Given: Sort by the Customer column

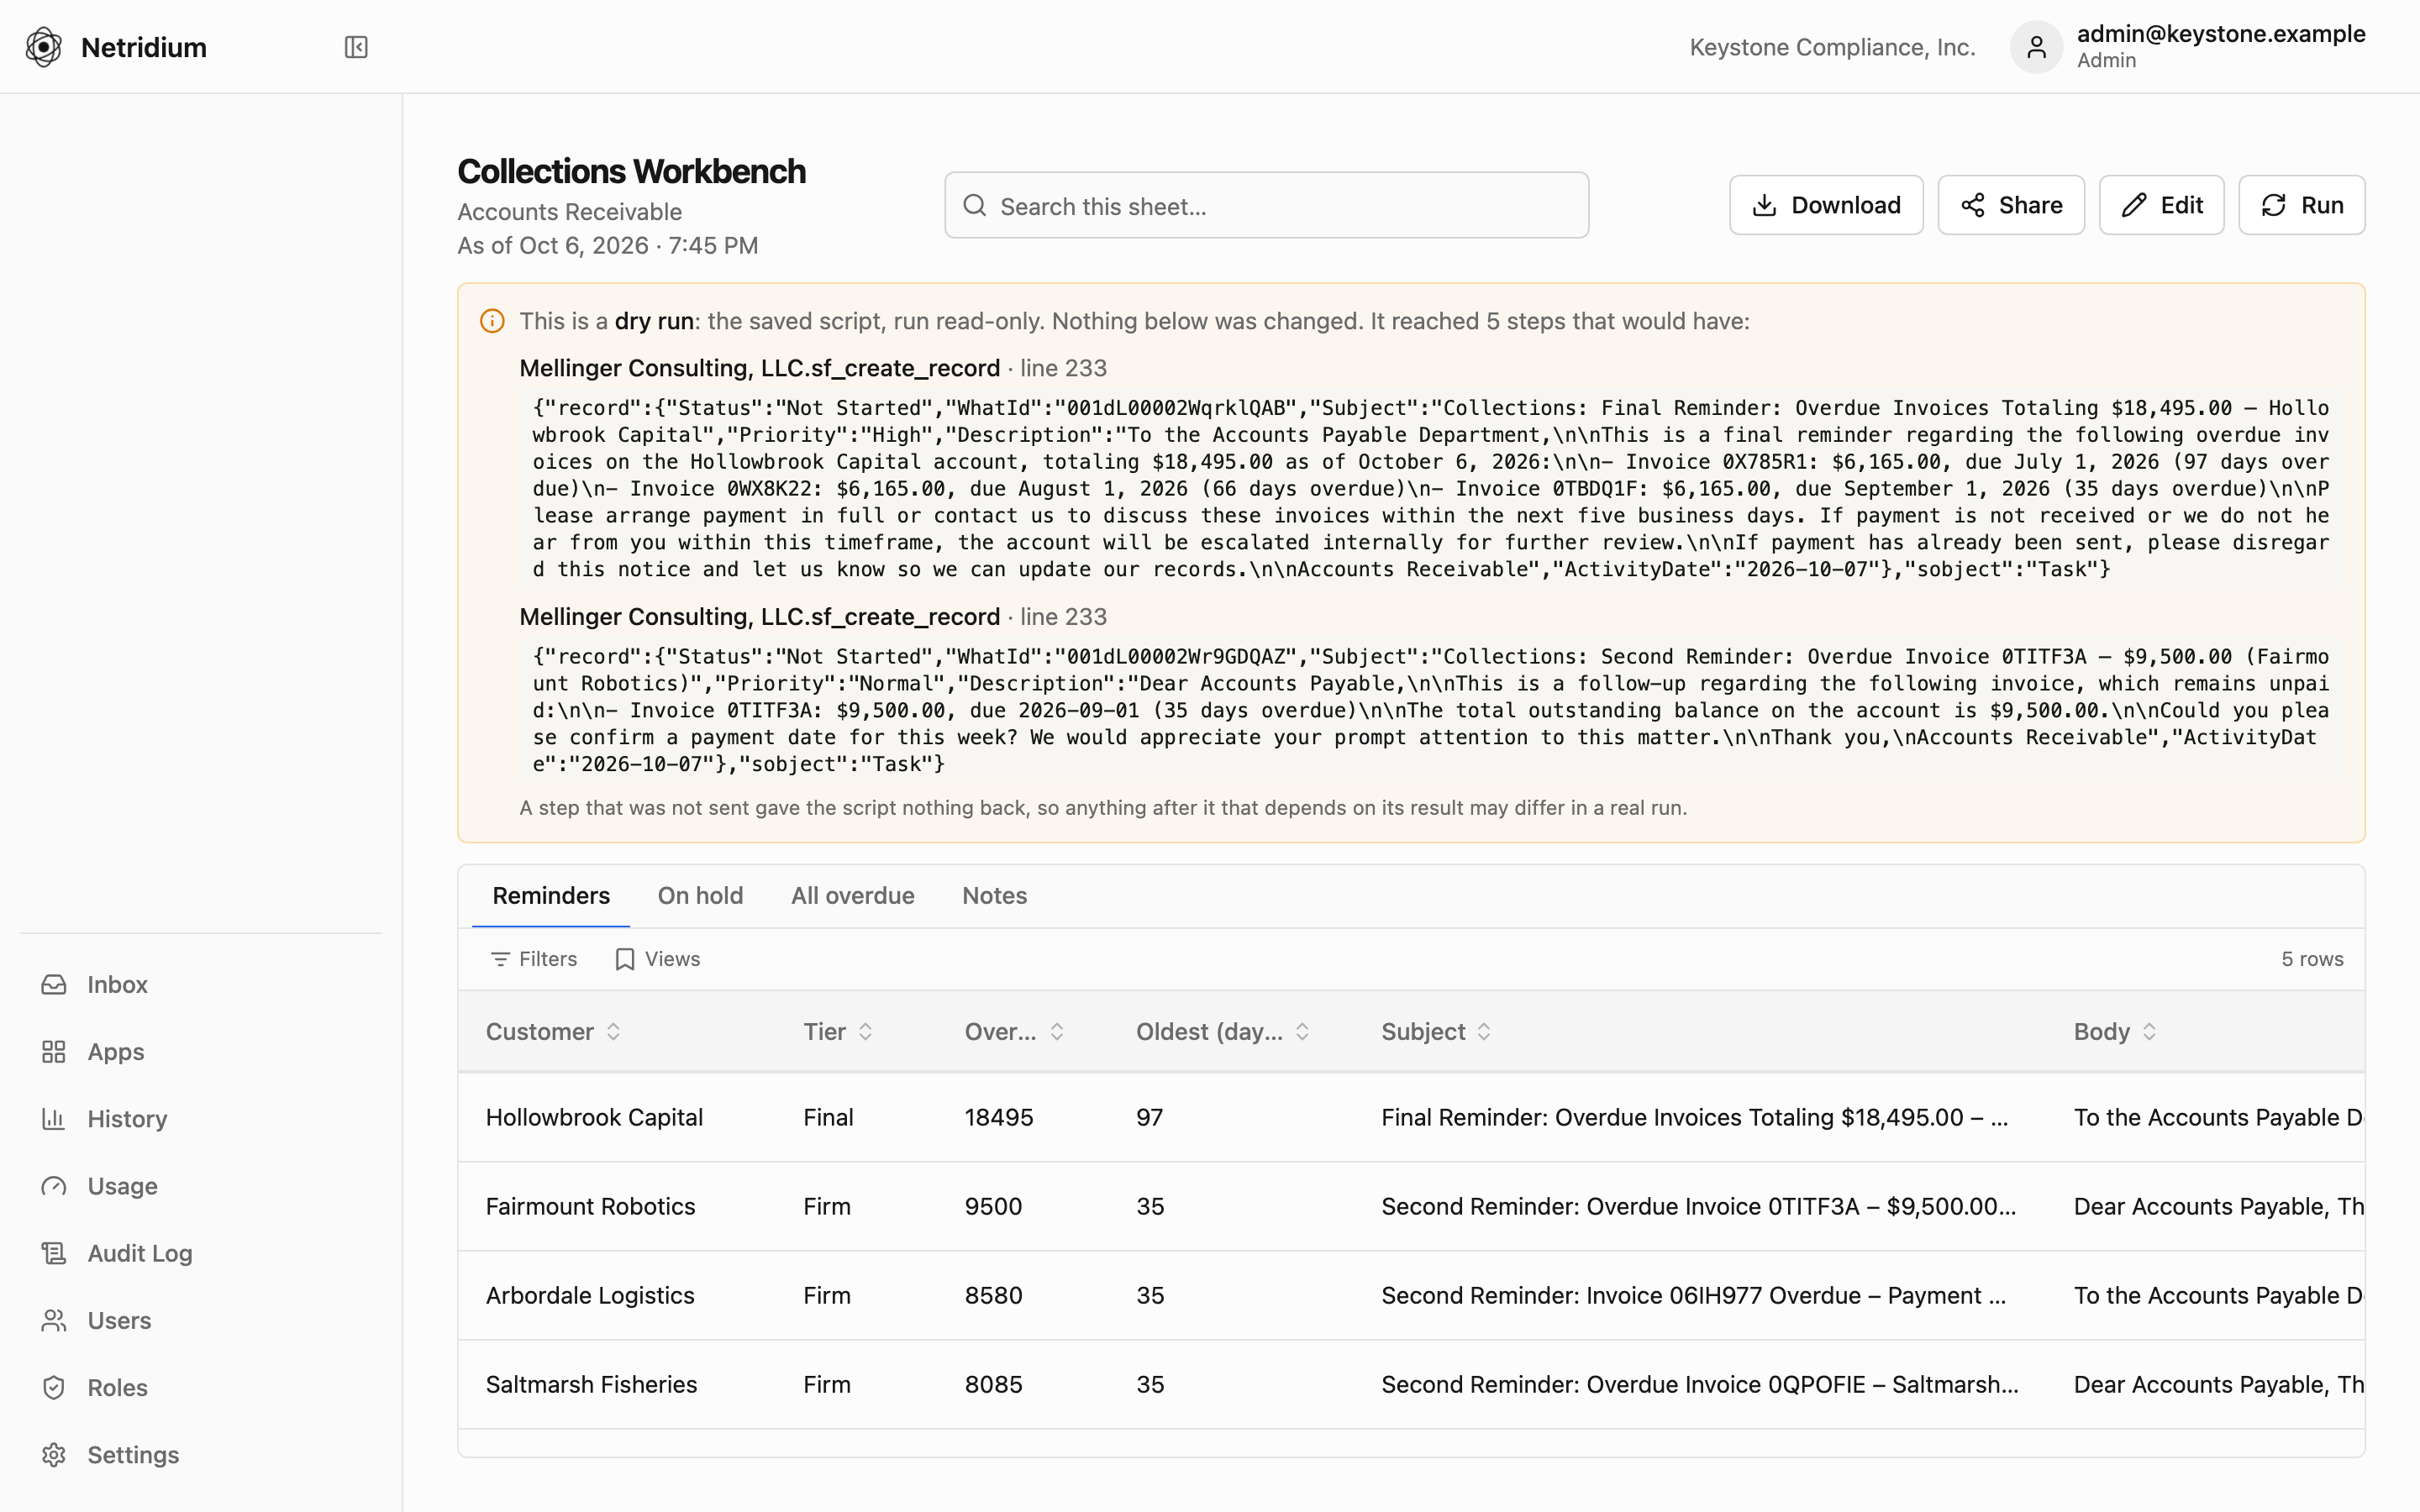Looking at the screenshot, I should [x=613, y=1032].
